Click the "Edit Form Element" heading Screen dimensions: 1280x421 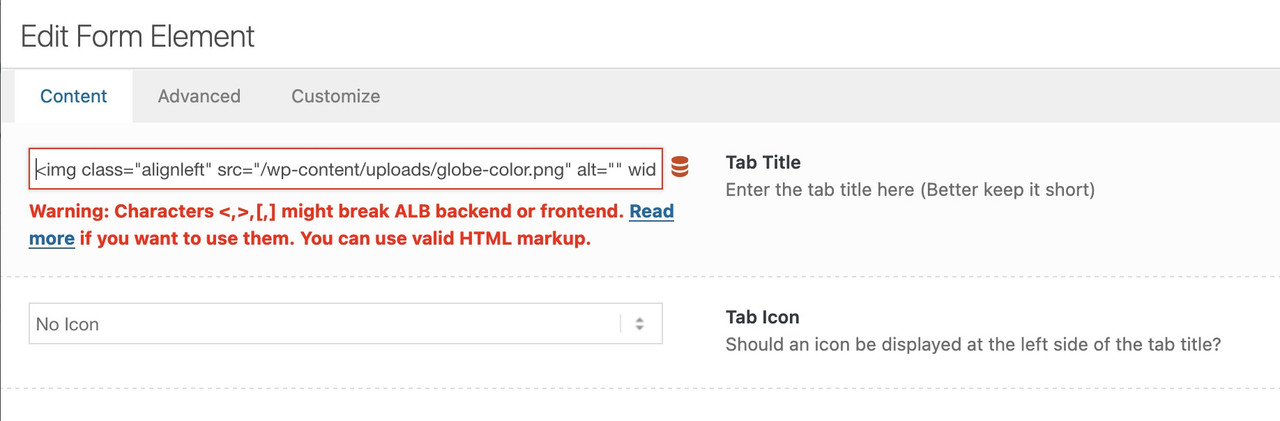pyautogui.click(x=138, y=37)
